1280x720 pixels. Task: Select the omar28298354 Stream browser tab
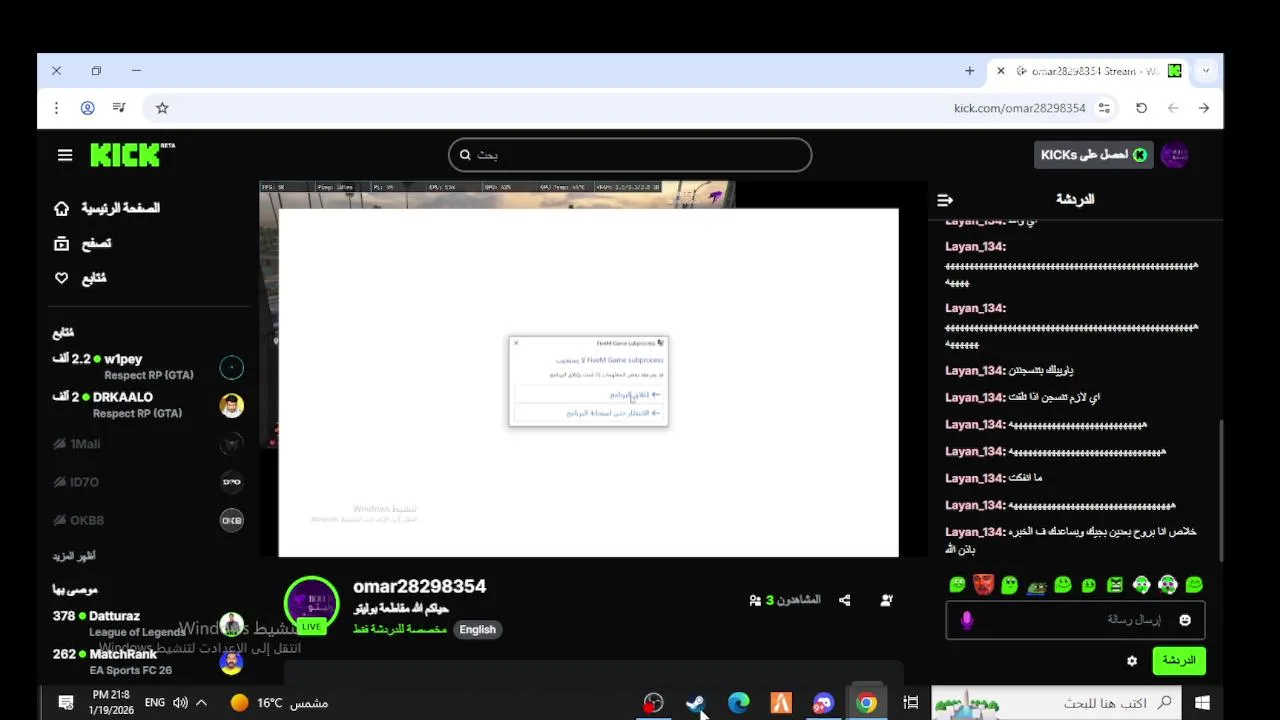(1087, 71)
